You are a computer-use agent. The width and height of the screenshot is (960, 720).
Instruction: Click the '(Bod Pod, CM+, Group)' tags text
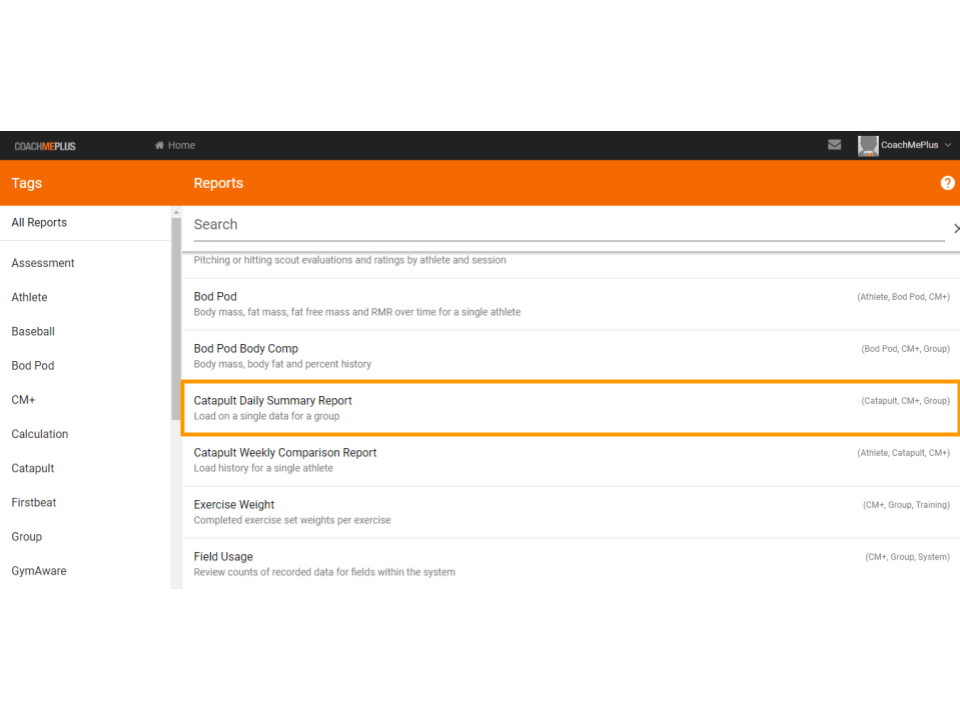pyautogui.click(x=906, y=349)
